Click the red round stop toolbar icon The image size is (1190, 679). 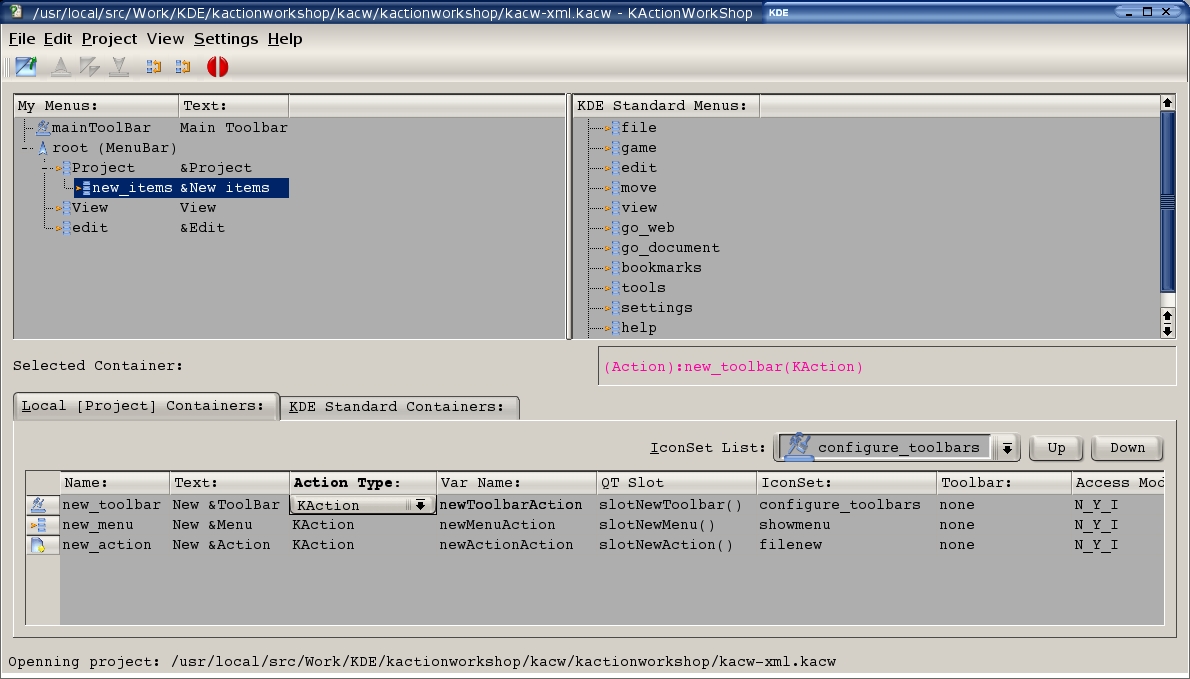(218, 67)
